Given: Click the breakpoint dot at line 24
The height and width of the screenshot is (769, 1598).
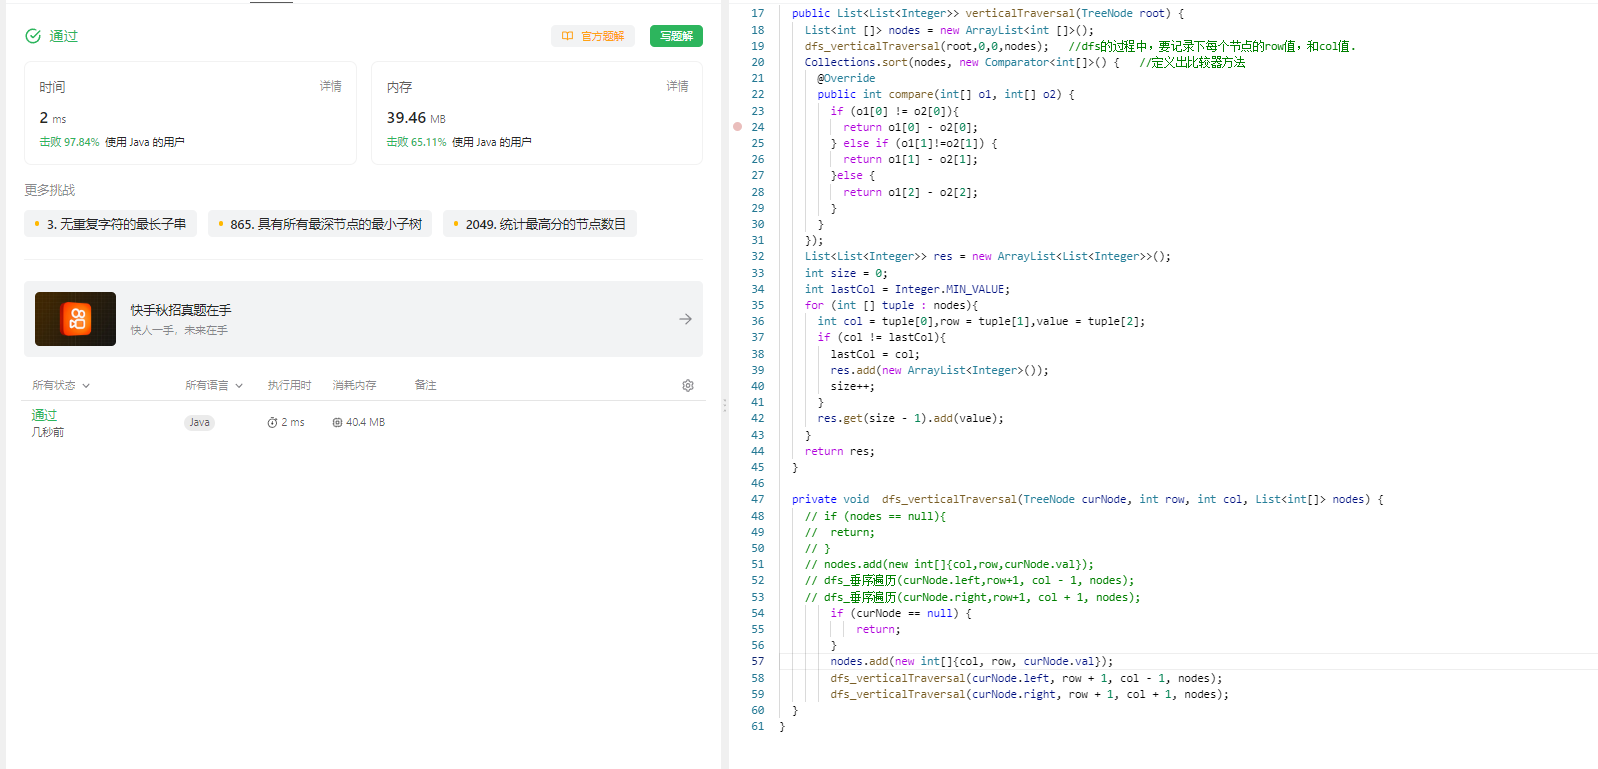Looking at the screenshot, I should 737,127.
